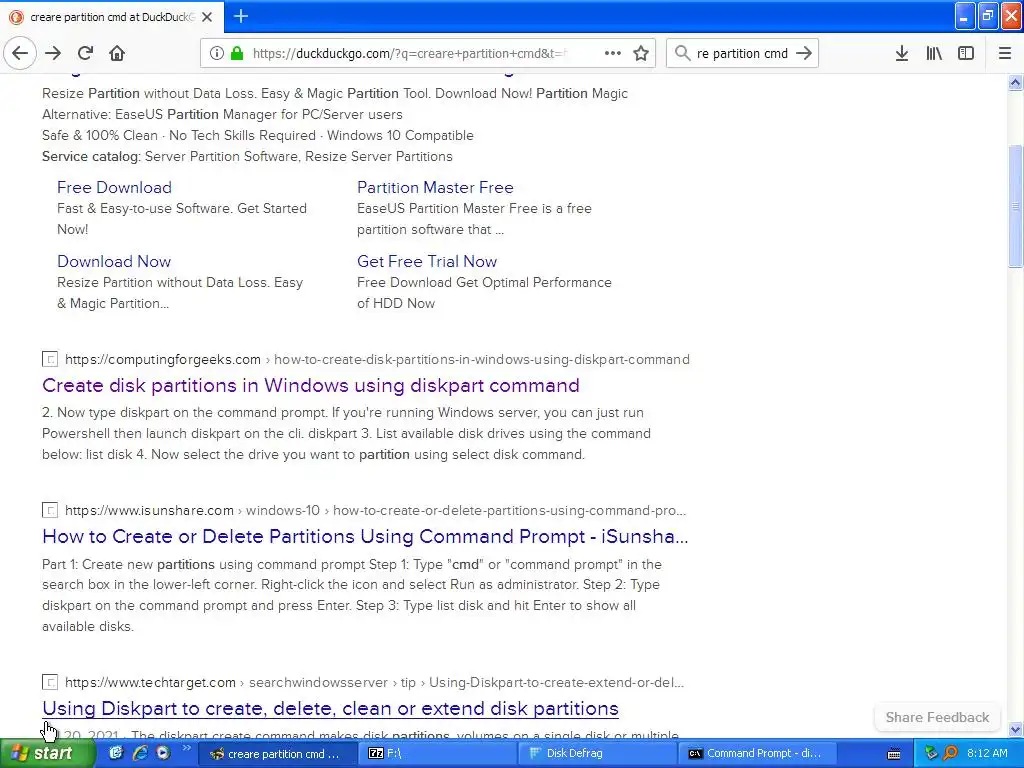
Task: Switch to the 7-Zip F:\ taskbar window
Action: click(x=438, y=754)
